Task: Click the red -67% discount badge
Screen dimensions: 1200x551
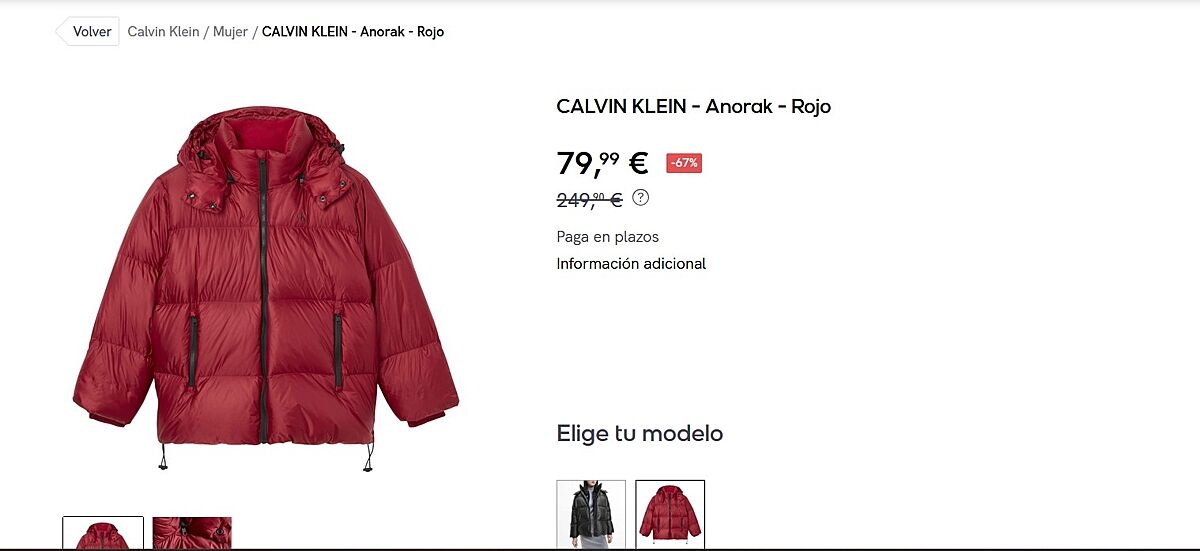Action: [684, 163]
